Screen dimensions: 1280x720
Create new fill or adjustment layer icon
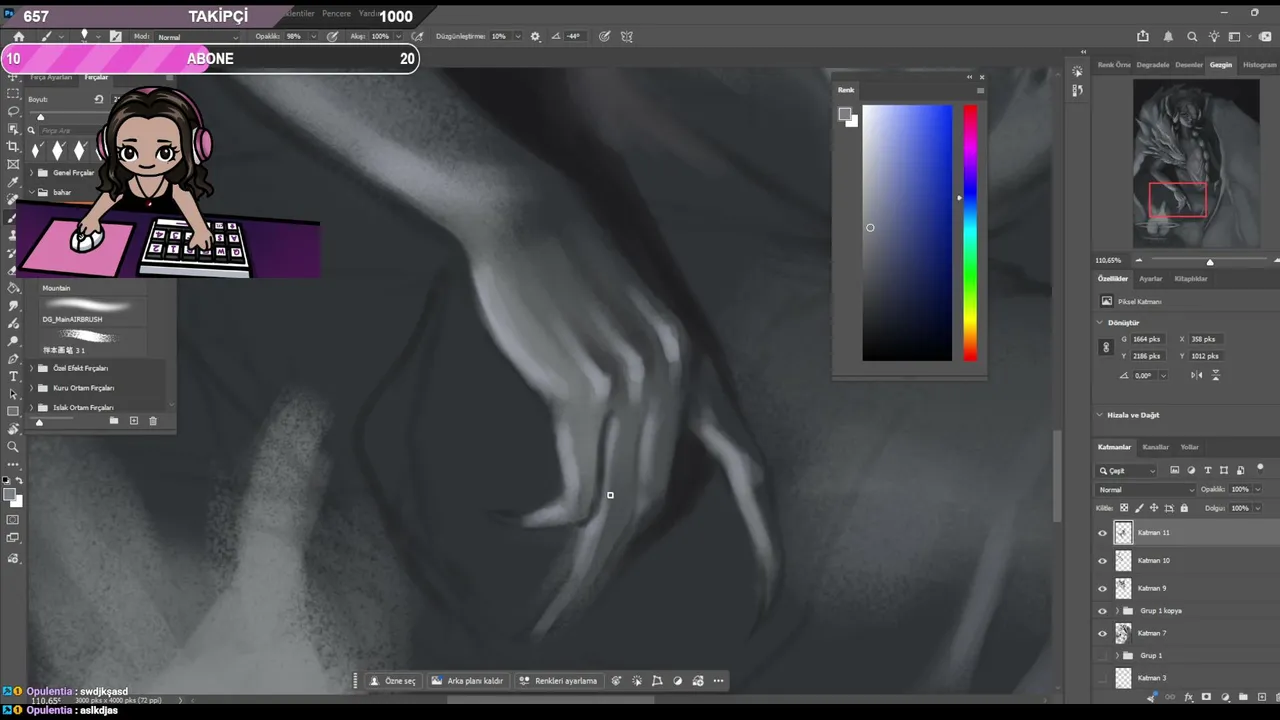[x=1225, y=697]
